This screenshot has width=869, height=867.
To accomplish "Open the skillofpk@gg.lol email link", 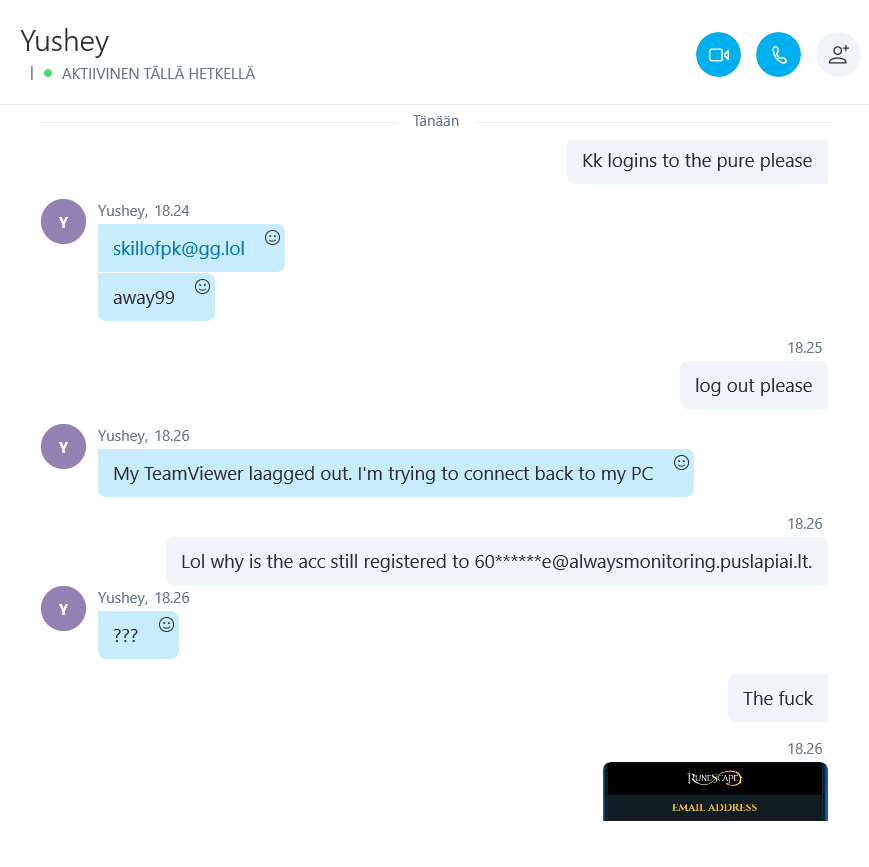I will tap(178, 249).
